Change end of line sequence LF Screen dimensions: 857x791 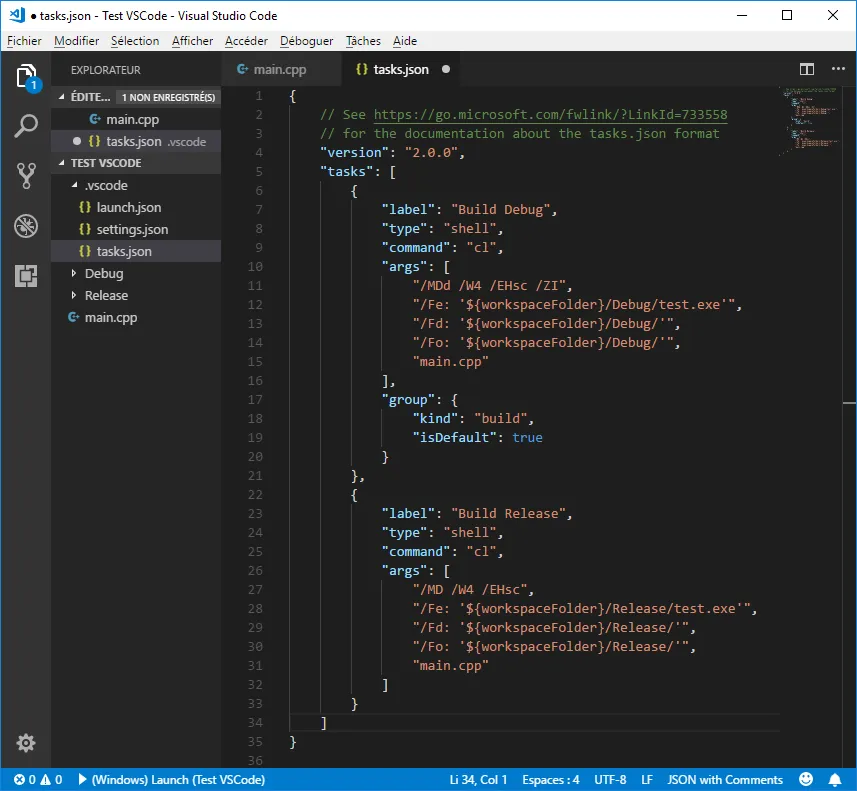click(647, 780)
